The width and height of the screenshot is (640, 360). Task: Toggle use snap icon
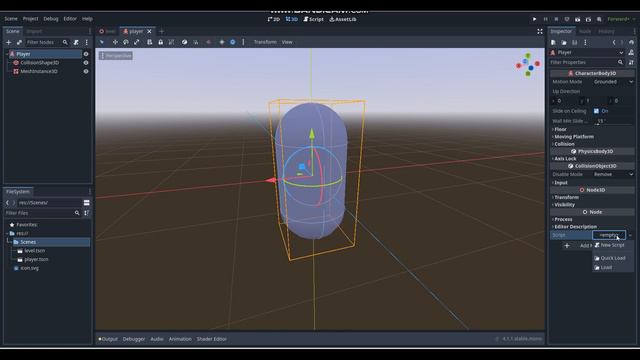(196, 42)
